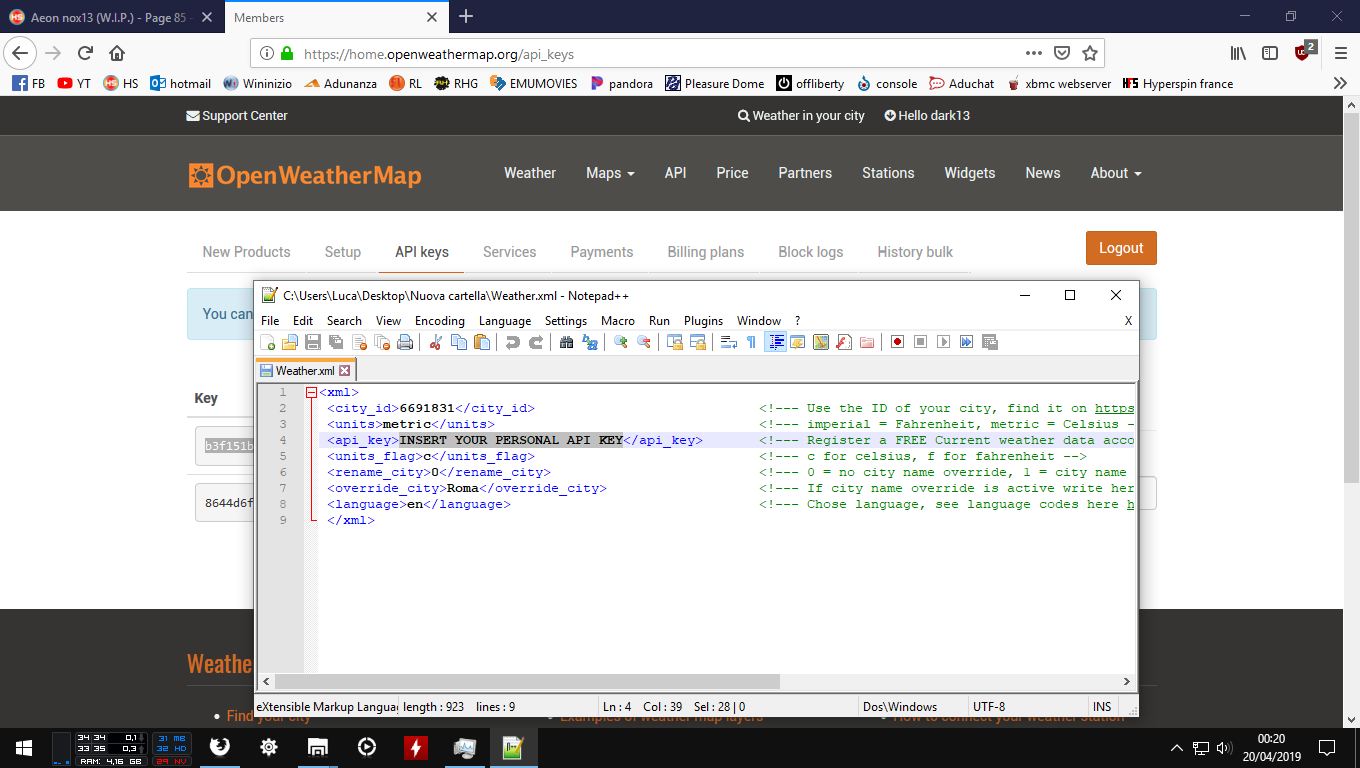Click the Start Recording macro icon
Viewport: 1360px width, 768px height.
coord(897,342)
